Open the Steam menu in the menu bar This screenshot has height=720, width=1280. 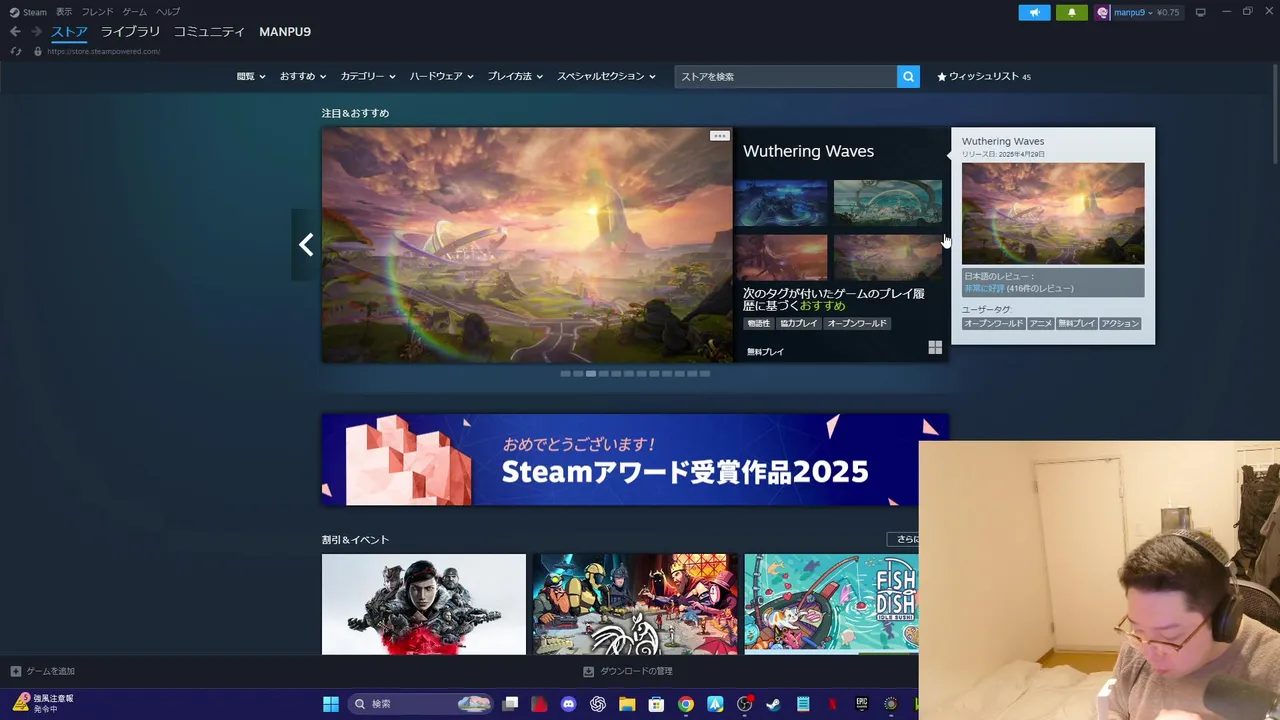(x=29, y=12)
